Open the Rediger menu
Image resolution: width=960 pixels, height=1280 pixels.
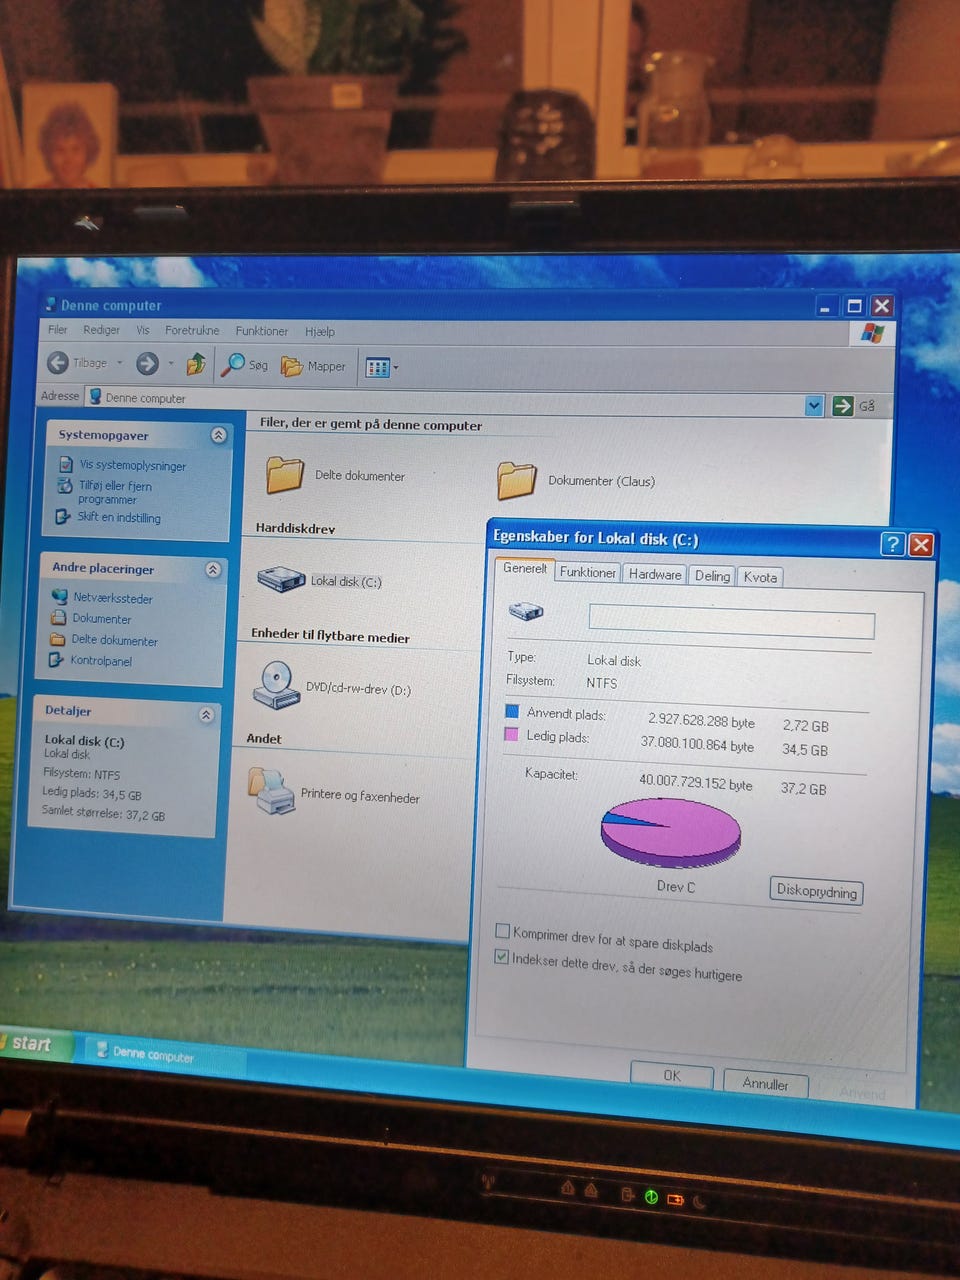click(x=101, y=329)
